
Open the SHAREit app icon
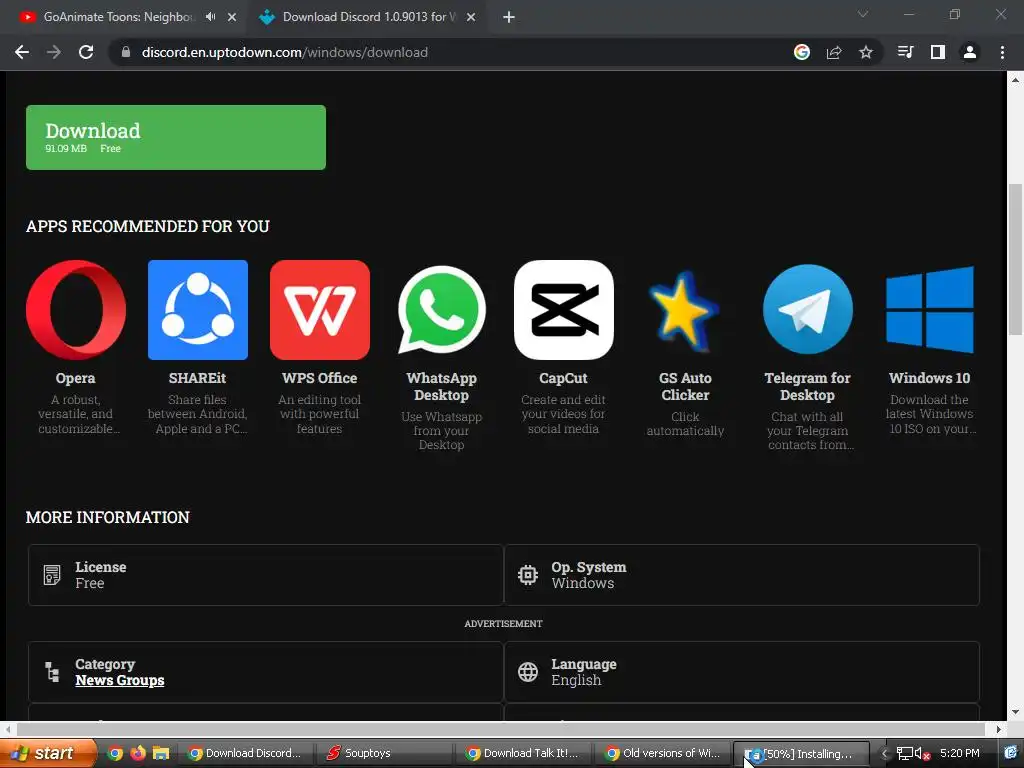198,310
